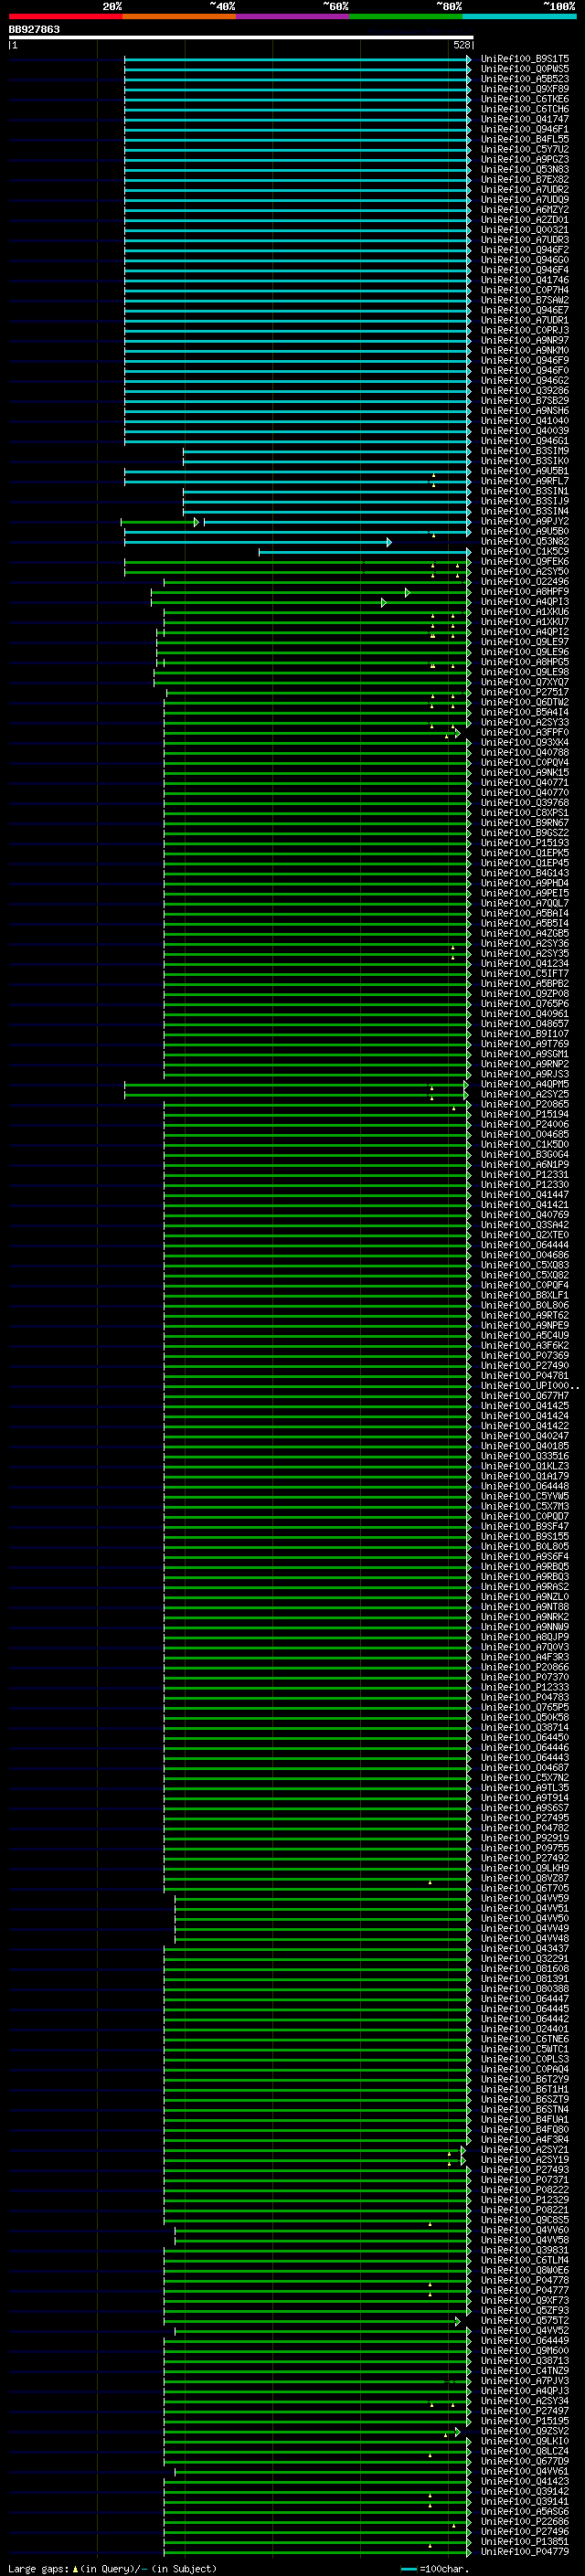Select the UniRef100_P12333 label
Image resolution: width=585 pixels, height=2576 pixels.
point(525,1688)
